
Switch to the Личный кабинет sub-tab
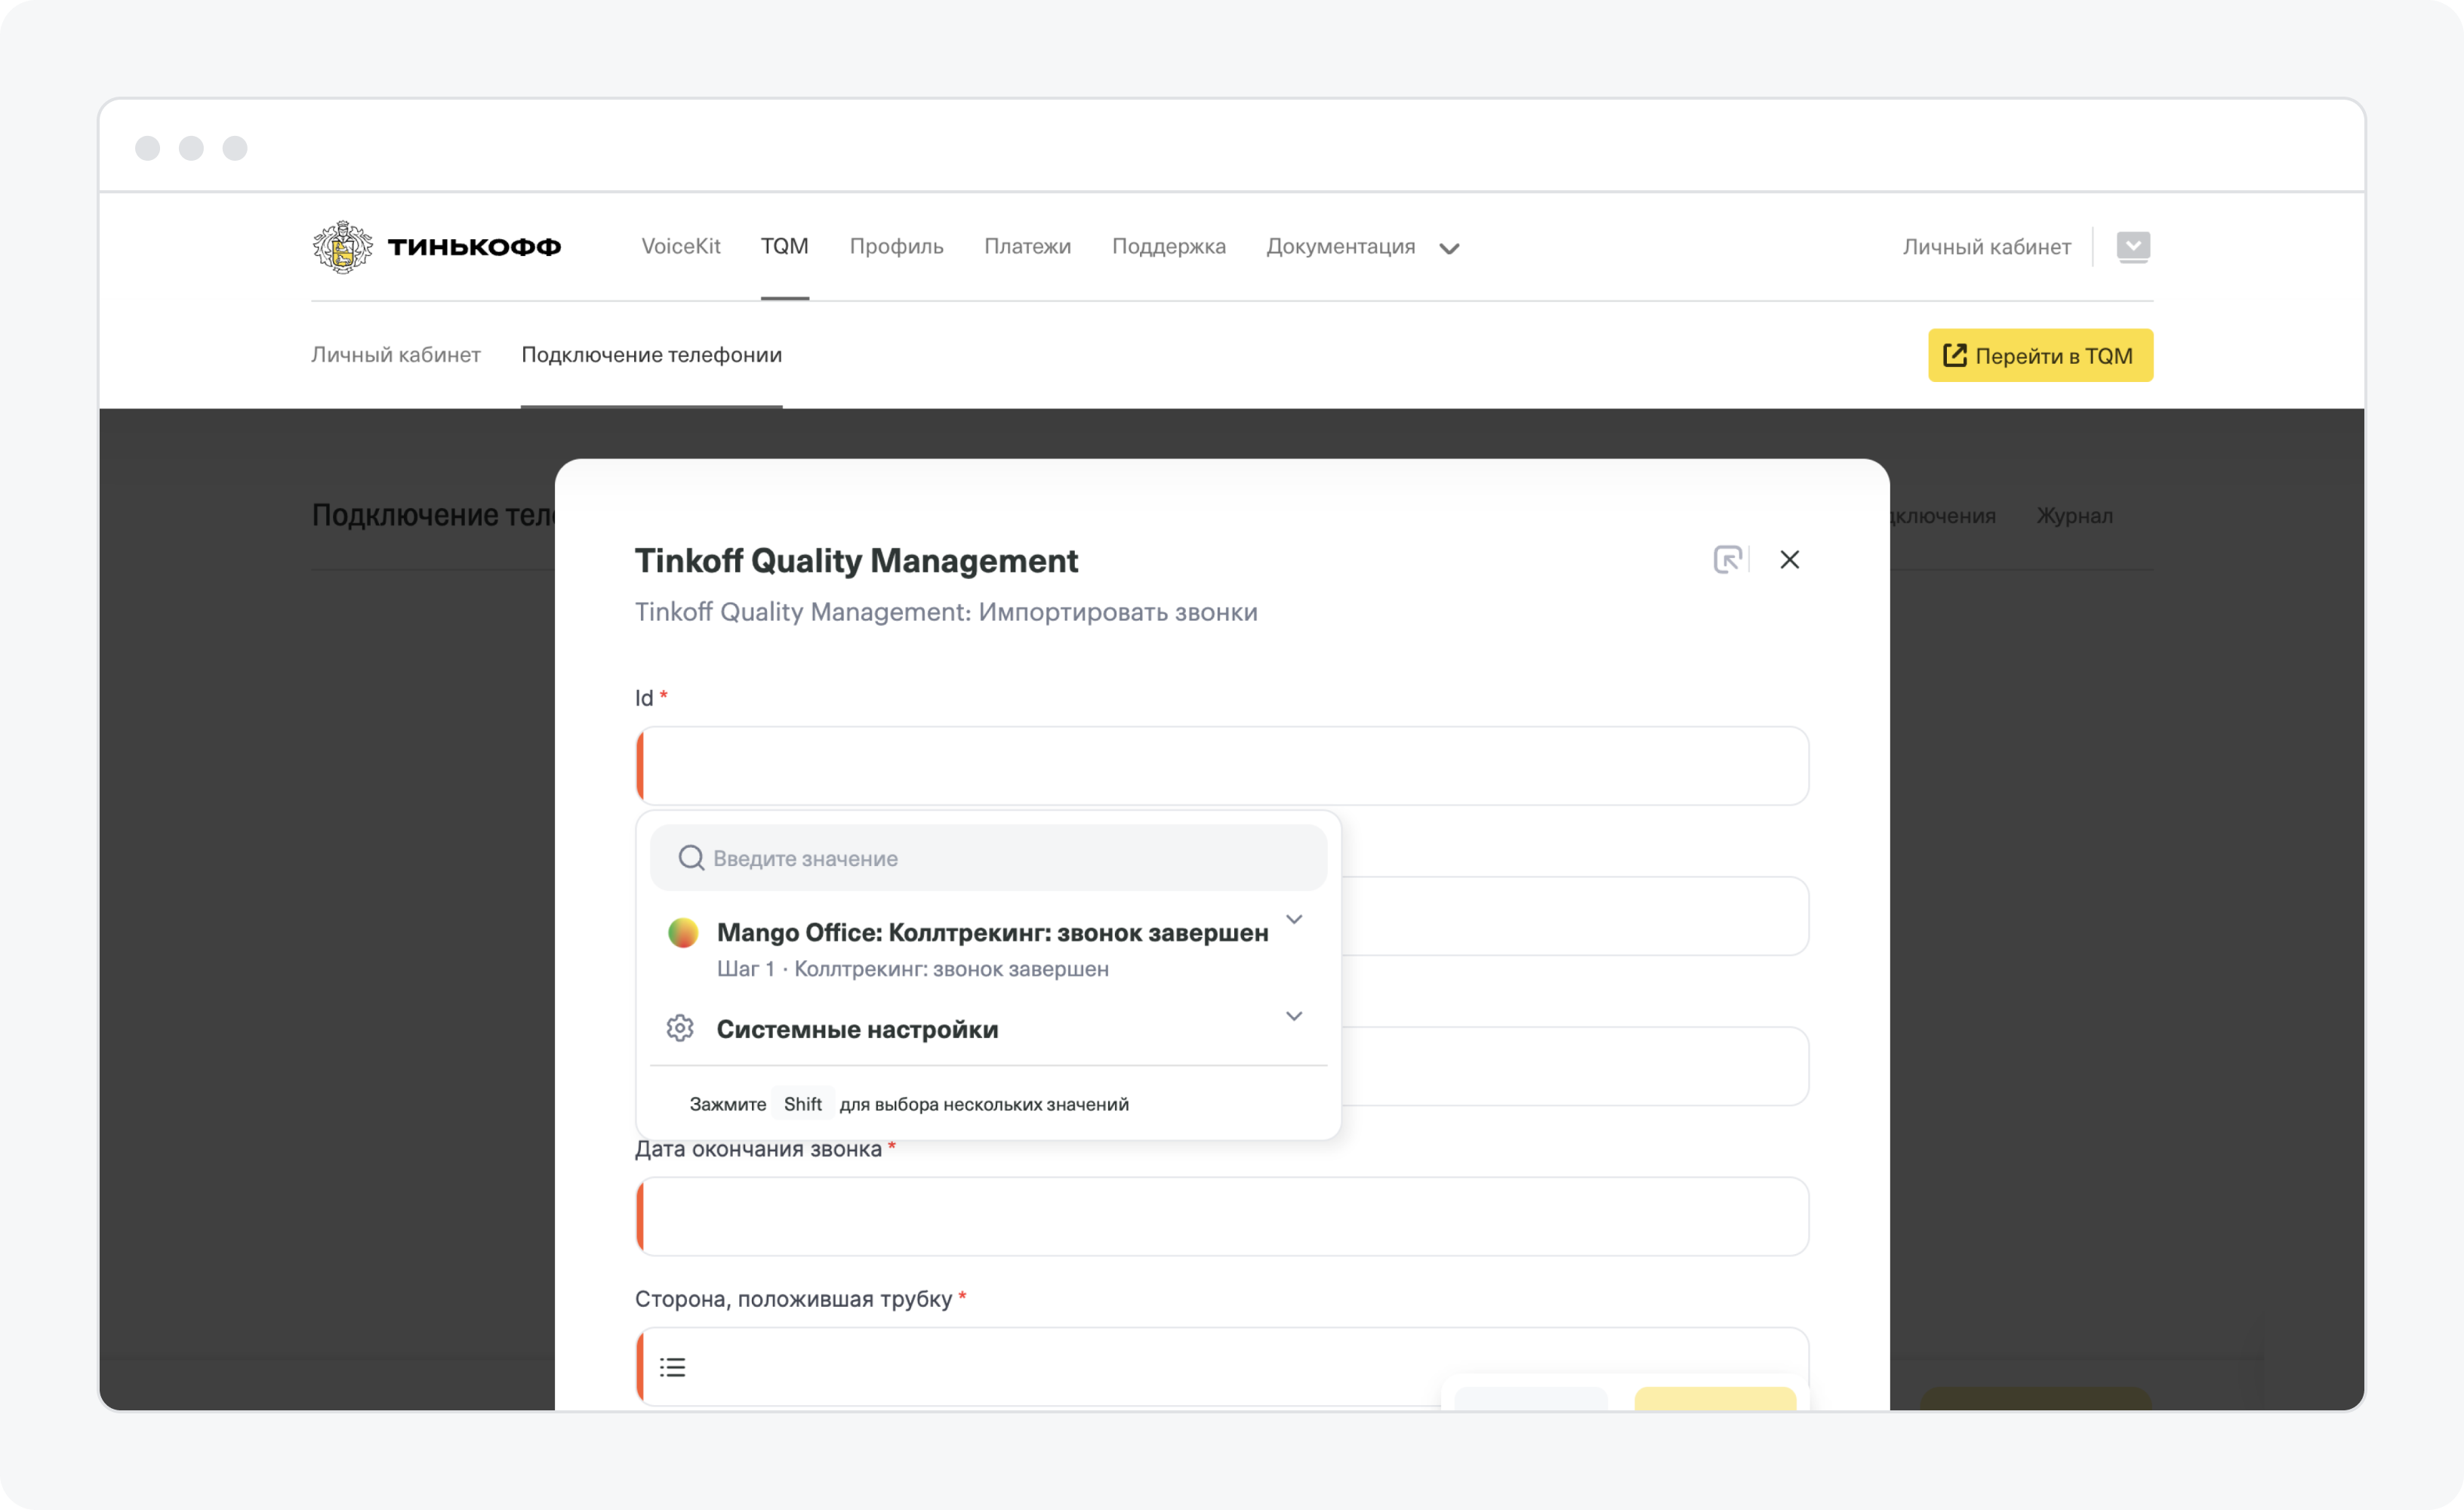coord(396,355)
